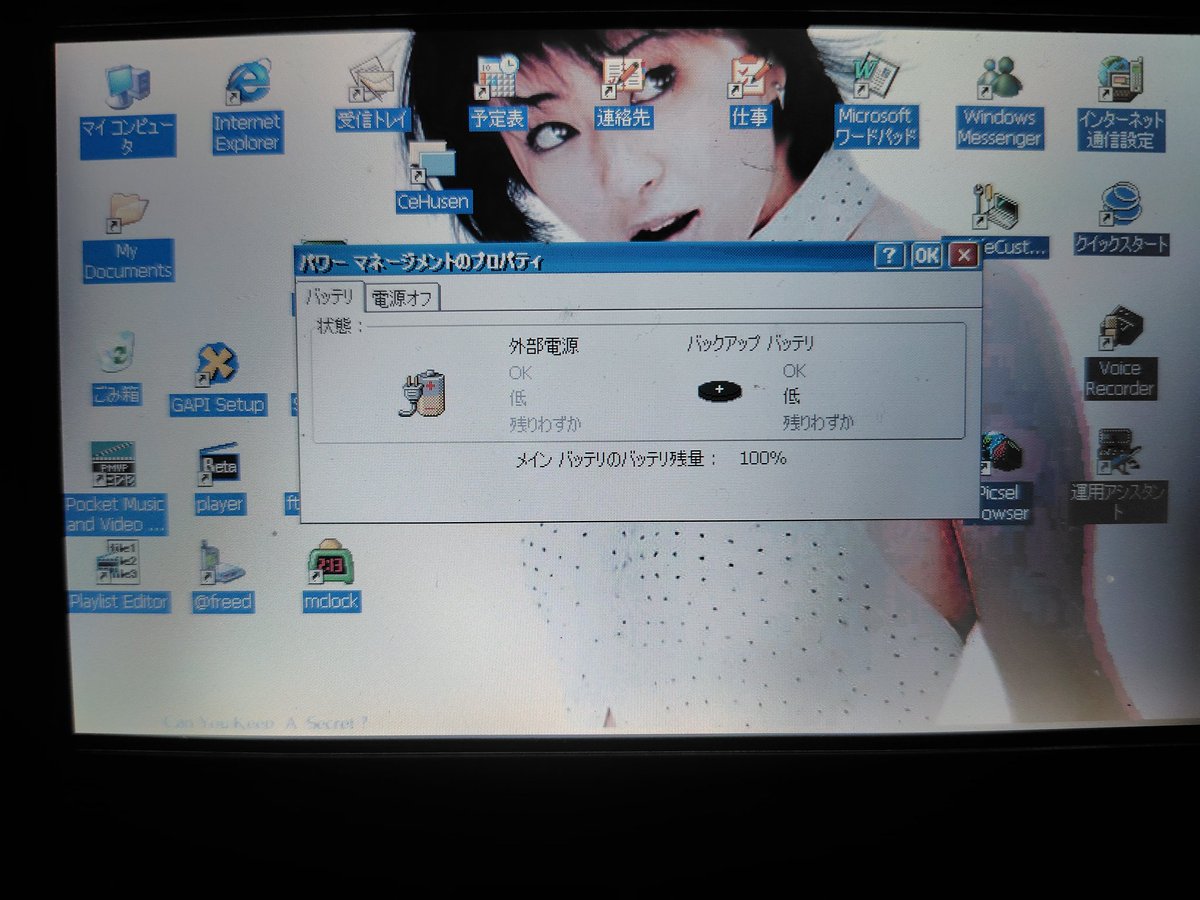Click the ? help button

tap(890, 256)
